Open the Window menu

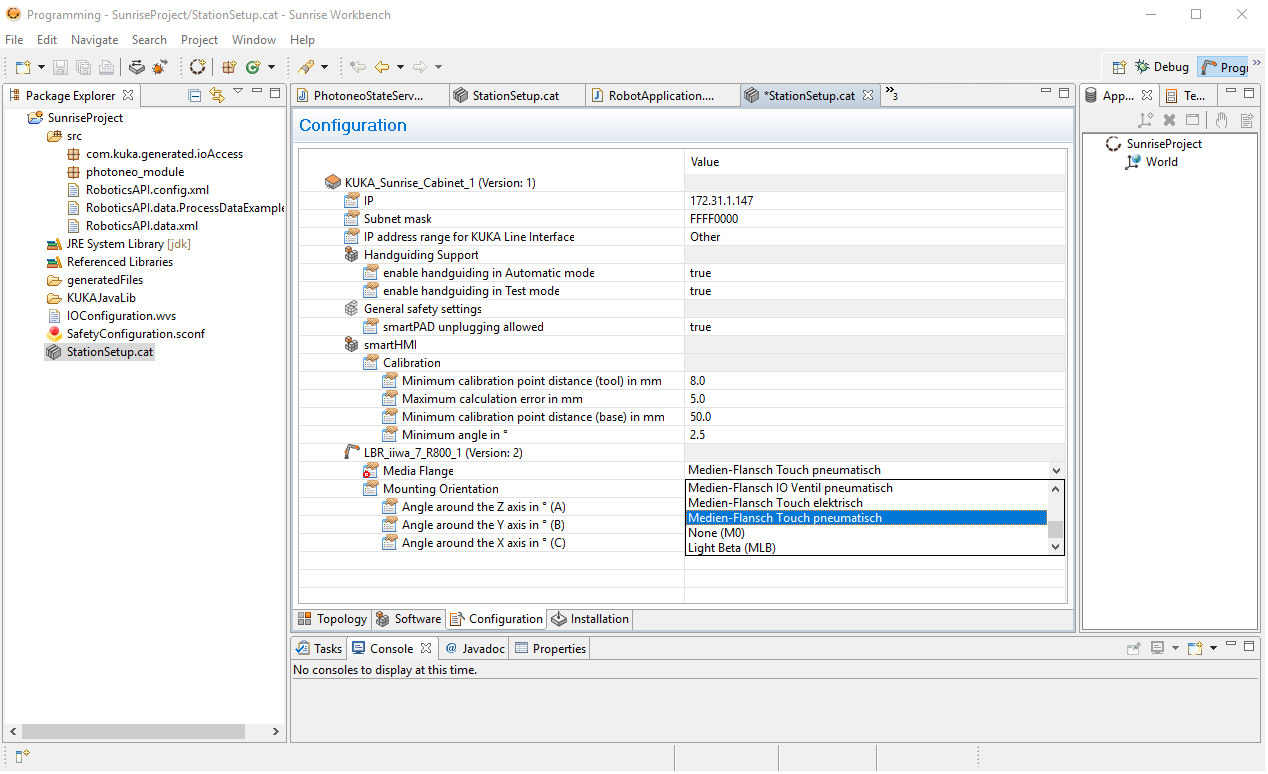(x=254, y=40)
